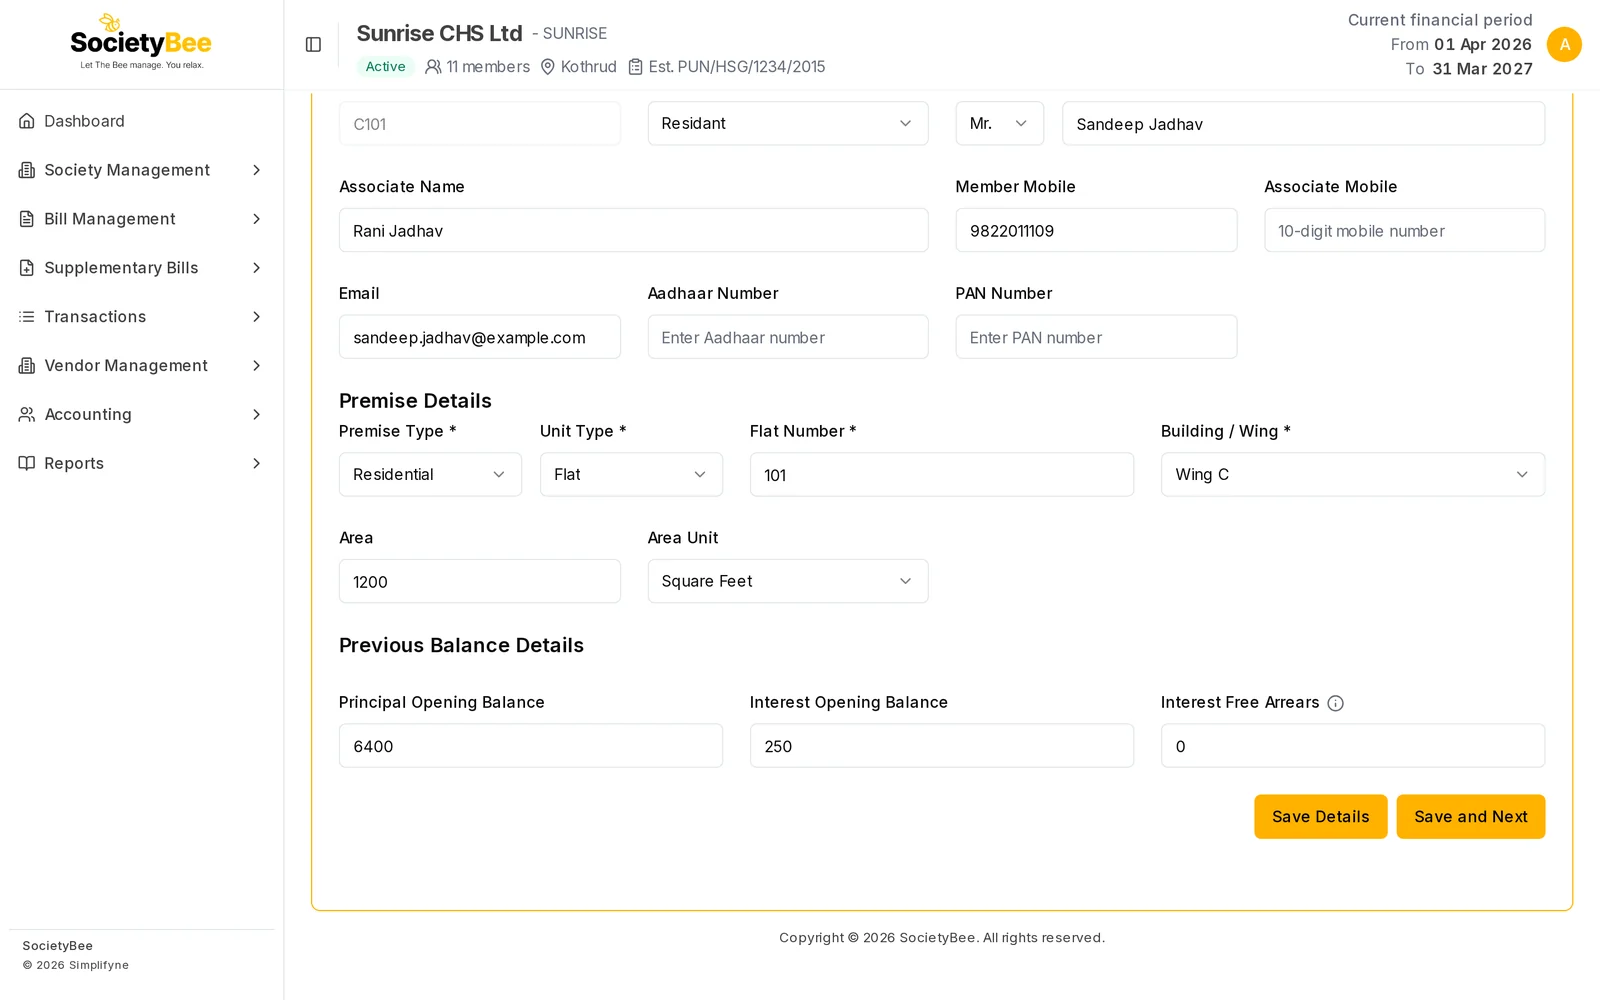Click the Associate Name field
Image resolution: width=1600 pixels, height=1000 pixels.
[634, 230]
